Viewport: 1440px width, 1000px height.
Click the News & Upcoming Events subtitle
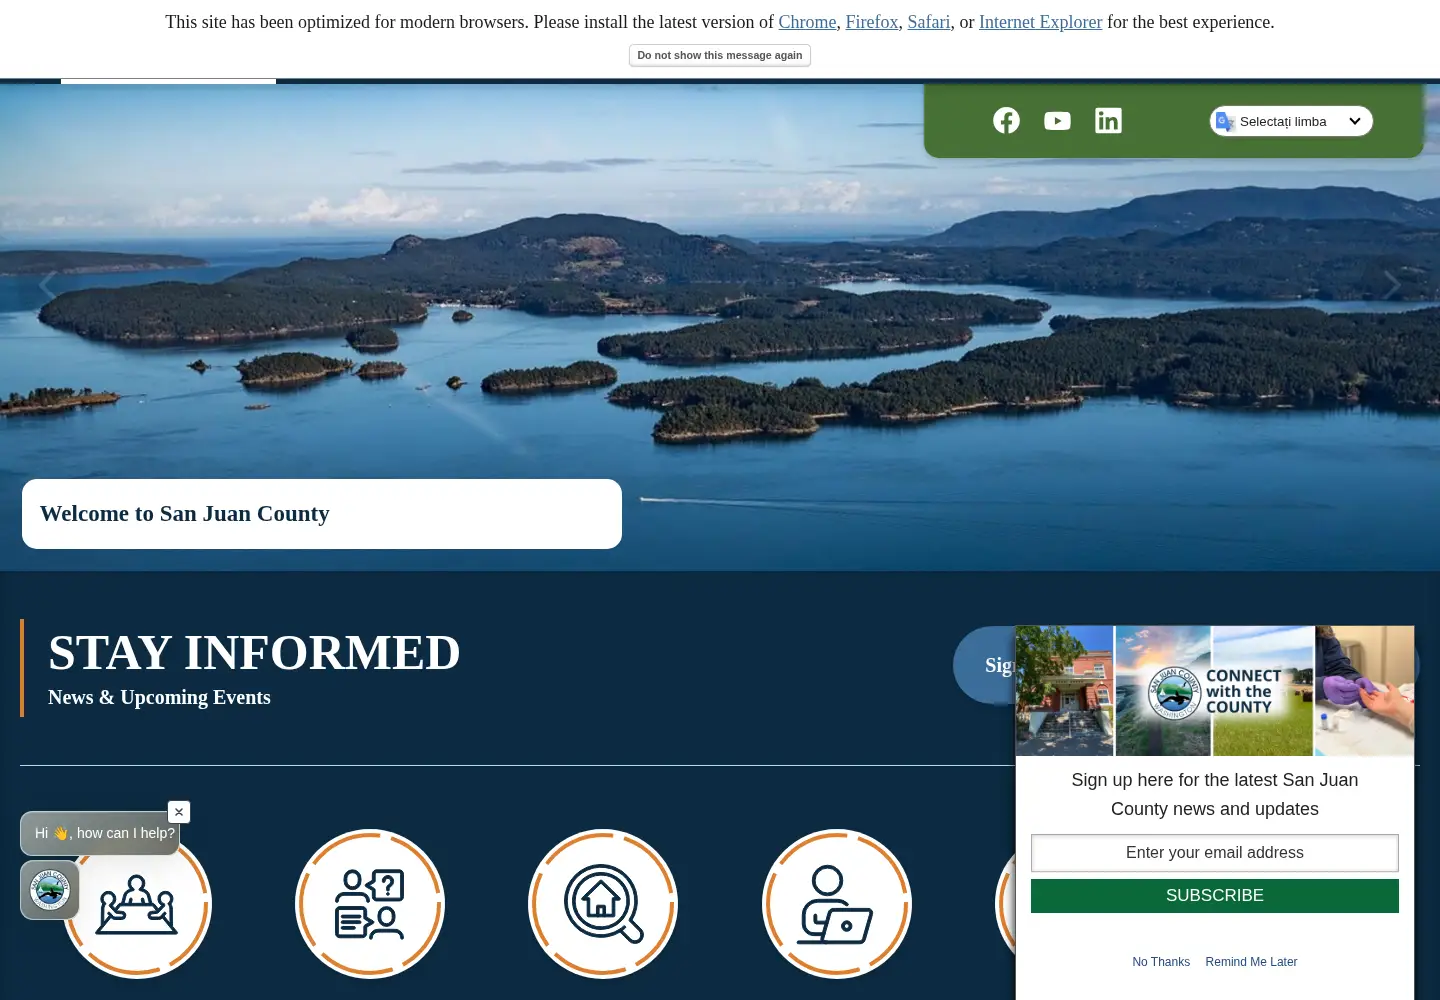159,698
